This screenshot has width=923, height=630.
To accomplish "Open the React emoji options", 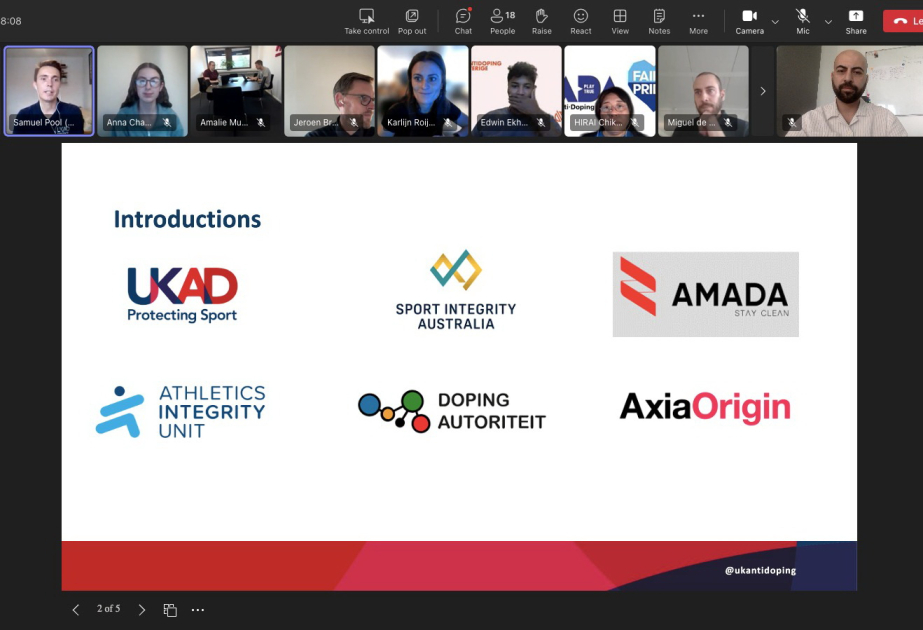I will click(581, 22).
